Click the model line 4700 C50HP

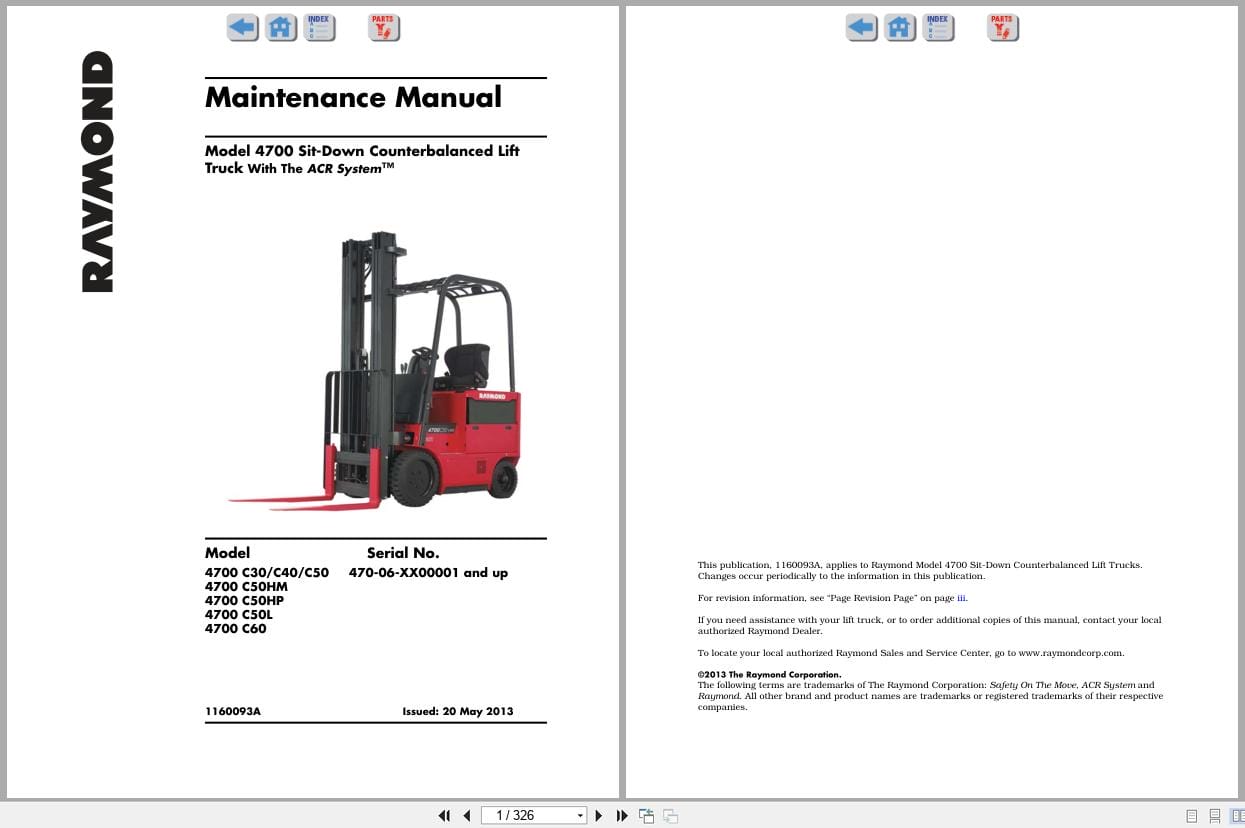(244, 601)
